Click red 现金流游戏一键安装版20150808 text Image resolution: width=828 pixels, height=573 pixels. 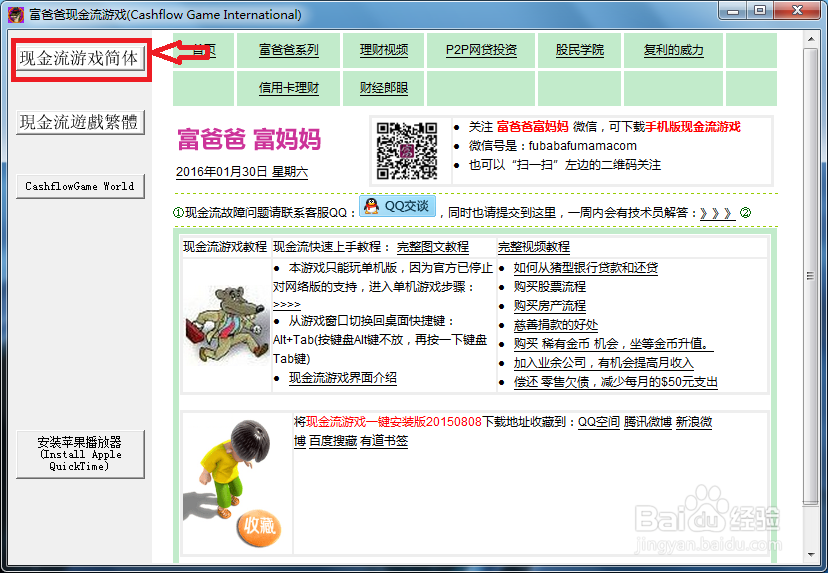[x=393, y=422]
